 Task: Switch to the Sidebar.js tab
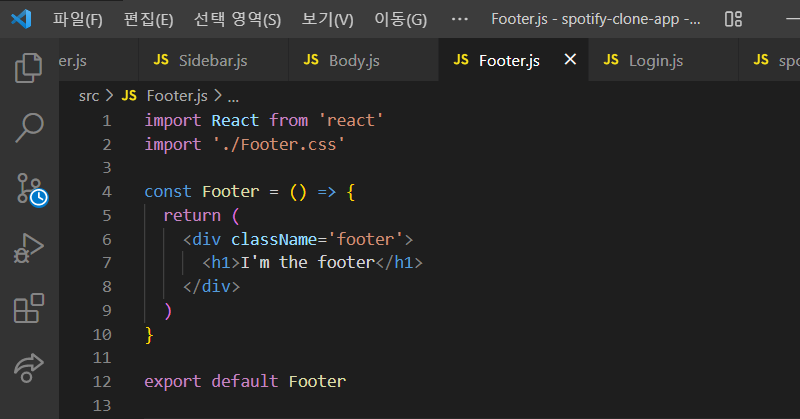click(213, 60)
